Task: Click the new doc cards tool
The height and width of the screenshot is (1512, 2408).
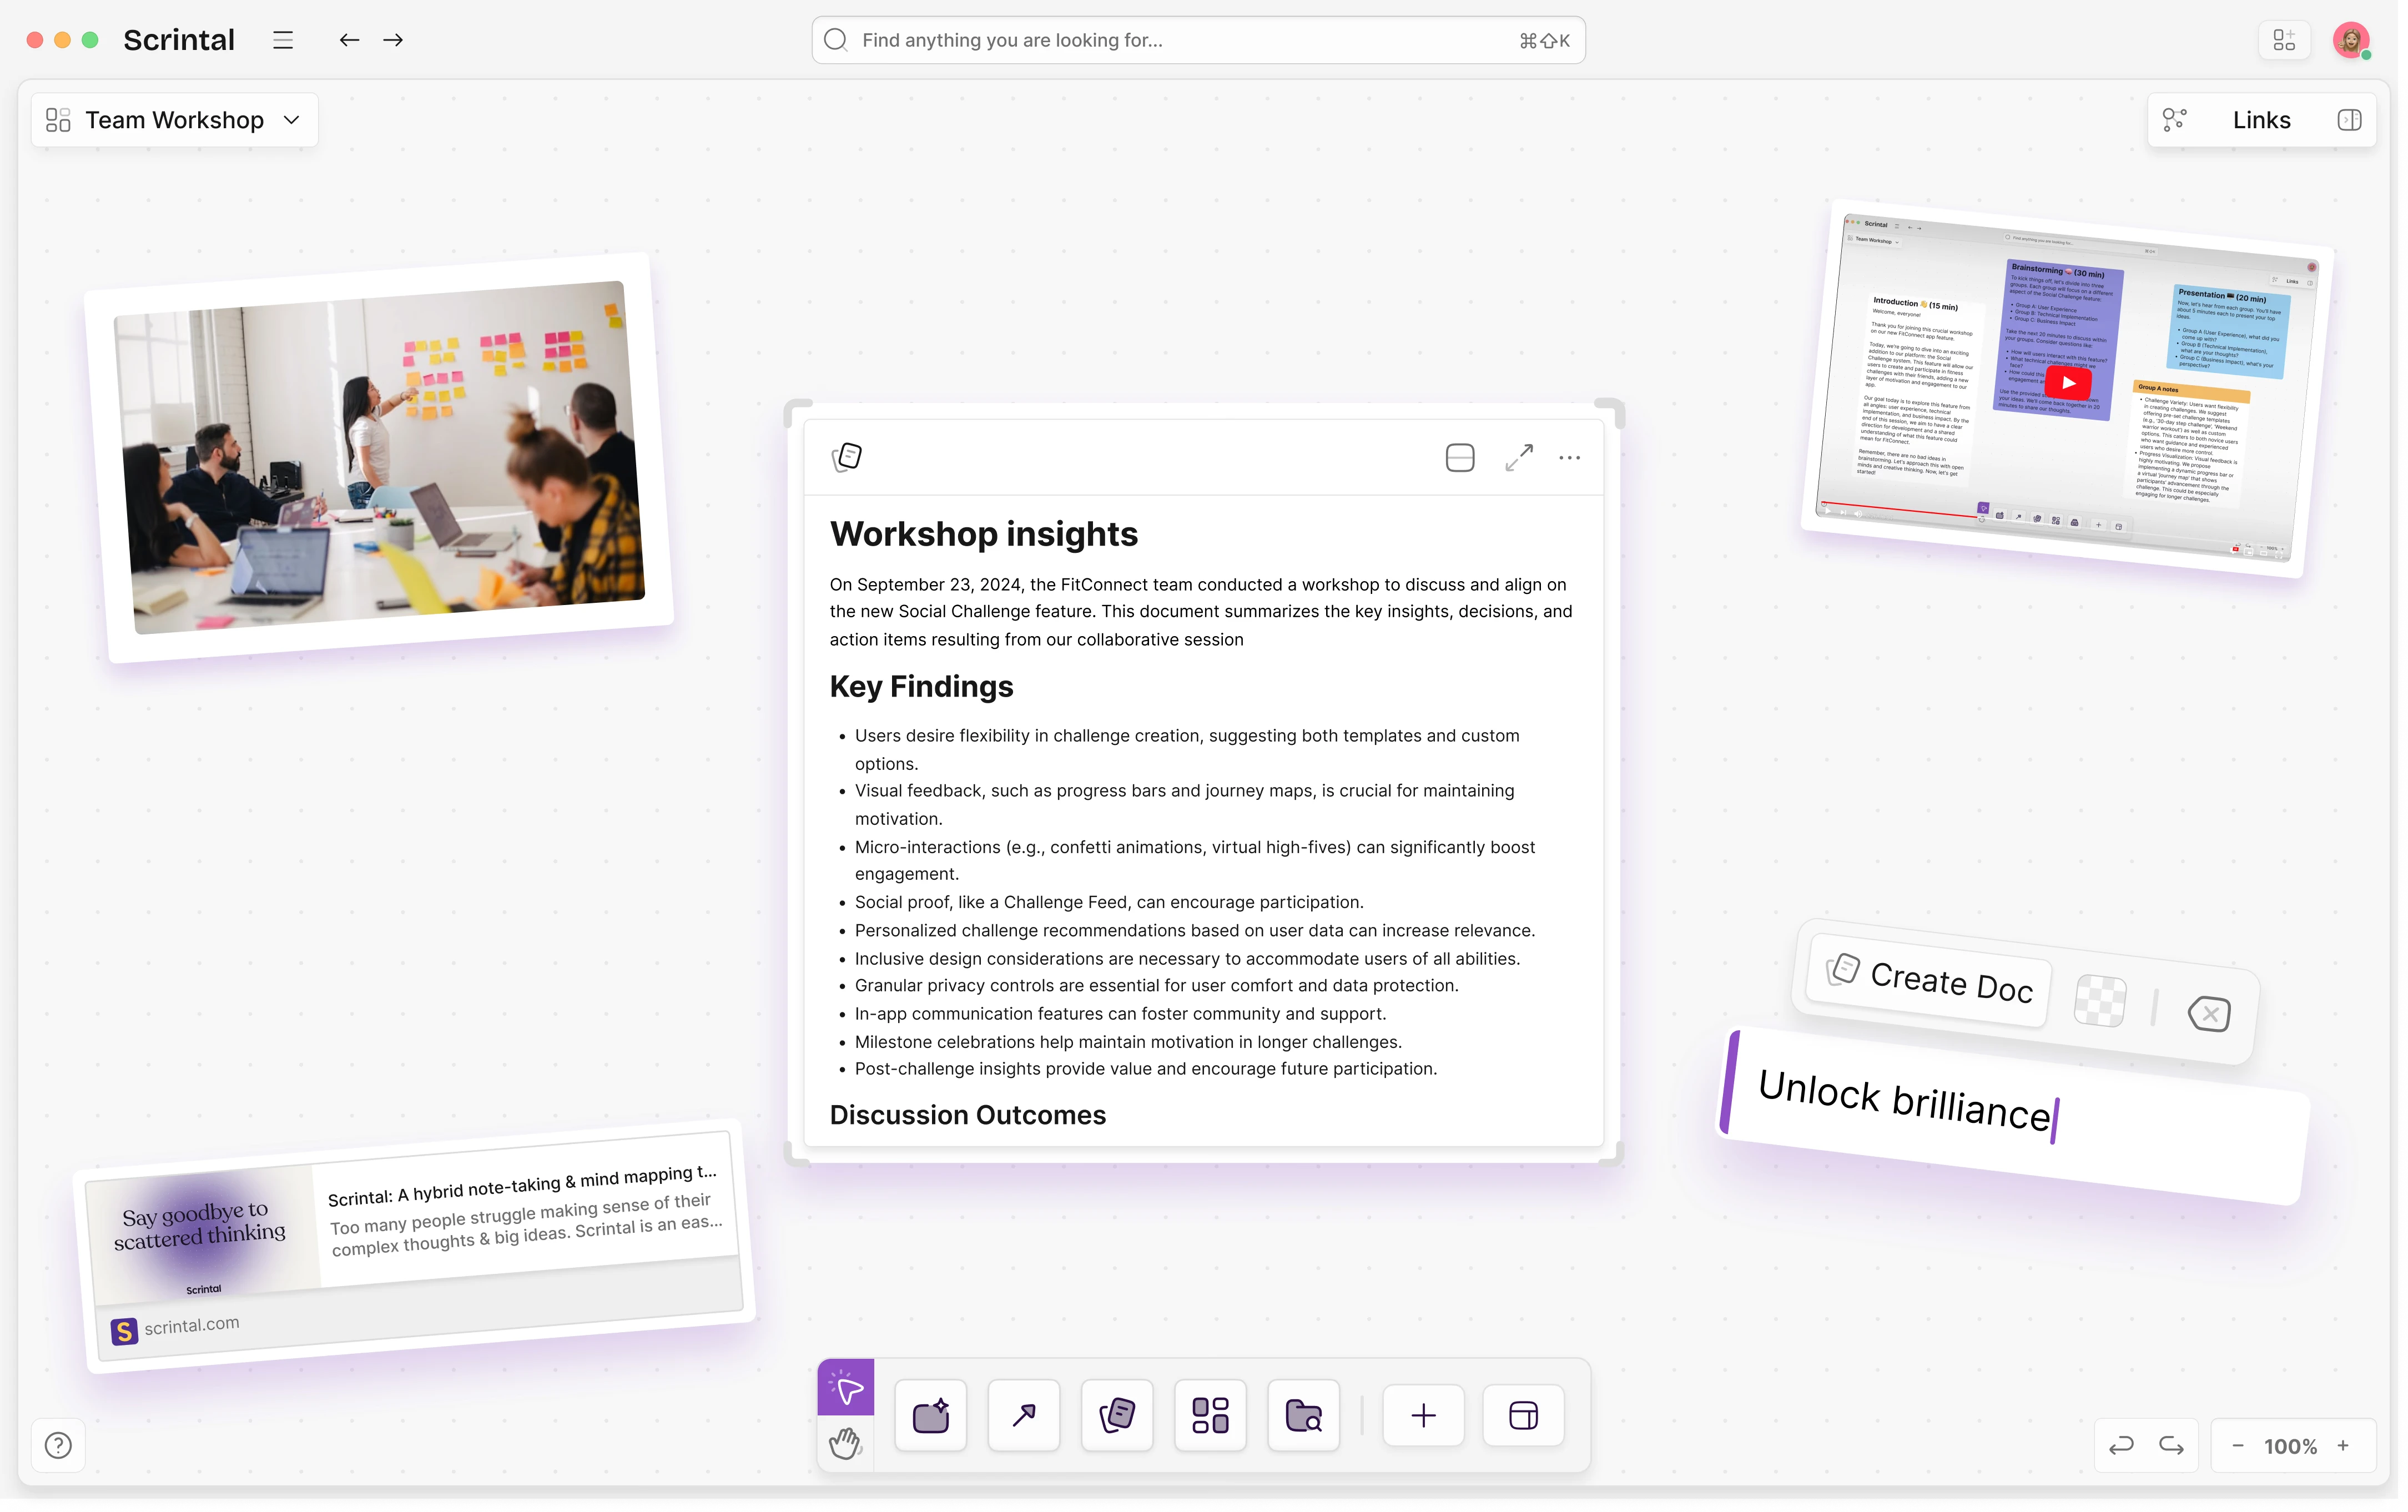Action: coord(1117,1416)
